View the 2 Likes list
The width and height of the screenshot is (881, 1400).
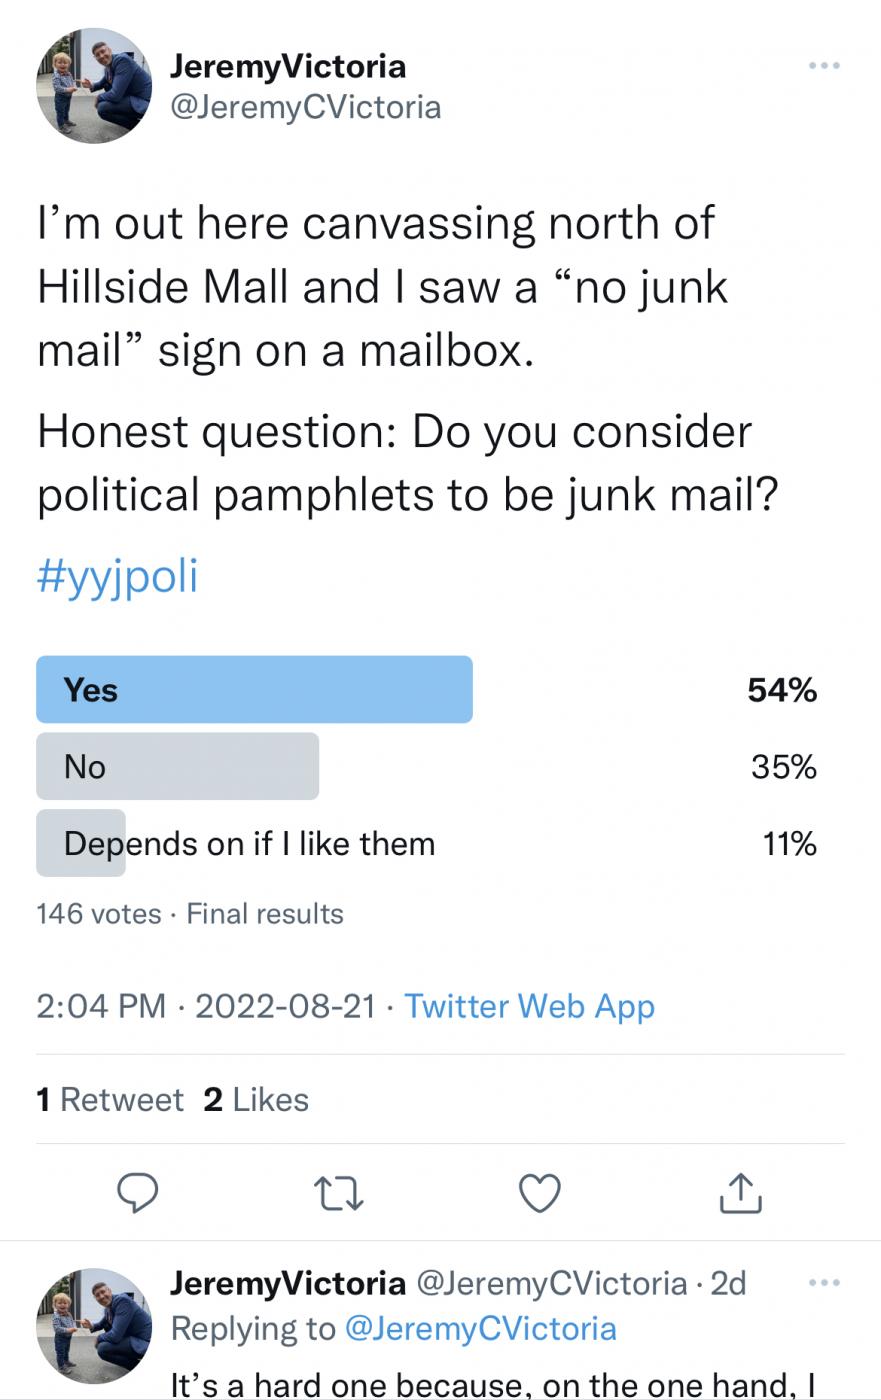coord(256,1099)
